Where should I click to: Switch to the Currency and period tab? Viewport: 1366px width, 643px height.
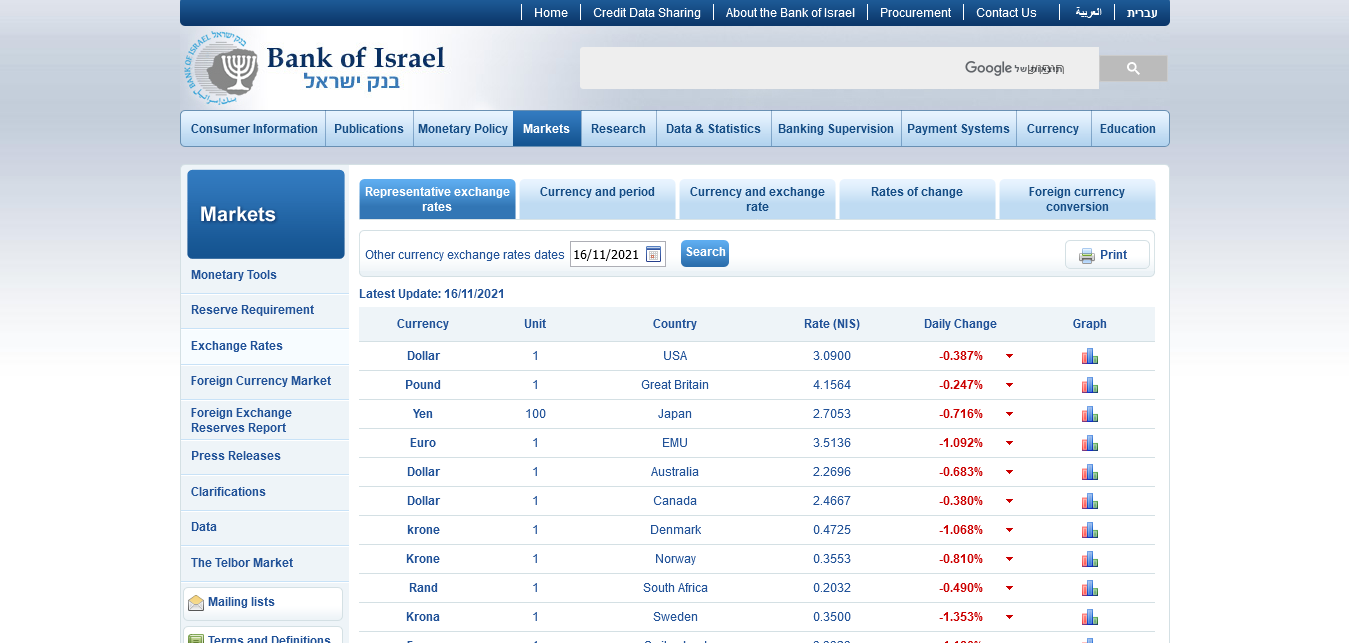[x=597, y=199]
